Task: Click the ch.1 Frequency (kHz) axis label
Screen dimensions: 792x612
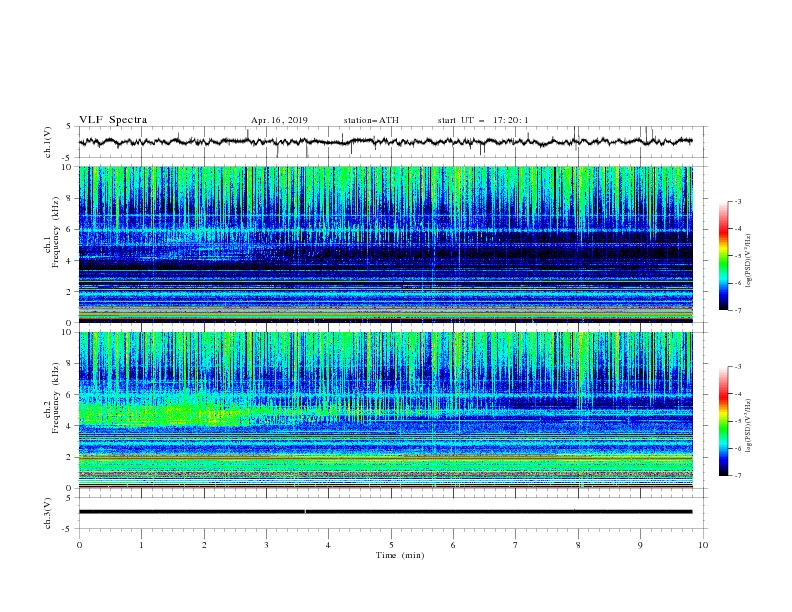Action: coord(52,232)
